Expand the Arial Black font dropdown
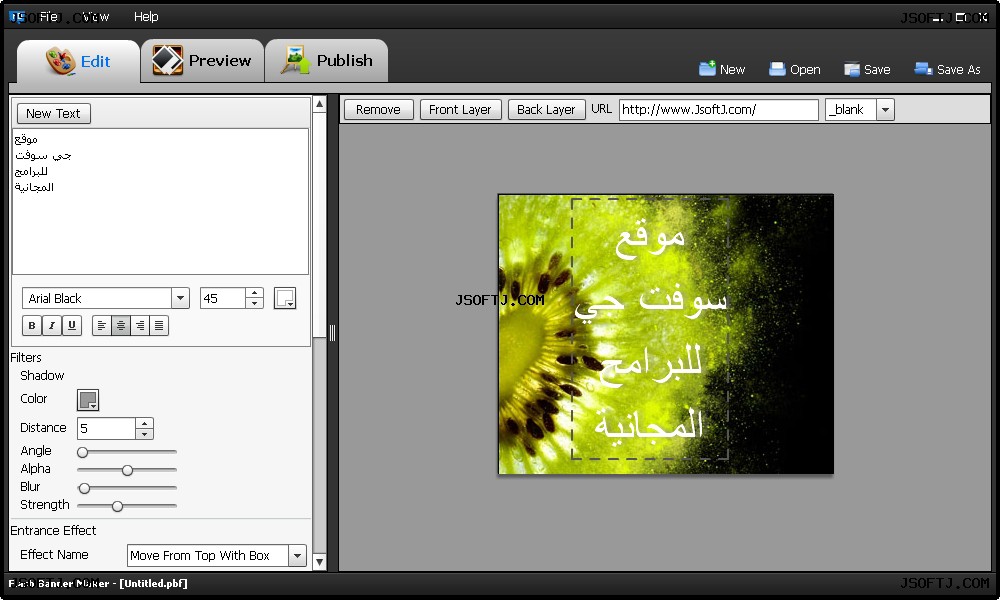Screen dimensions: 1000x600 pos(180,298)
